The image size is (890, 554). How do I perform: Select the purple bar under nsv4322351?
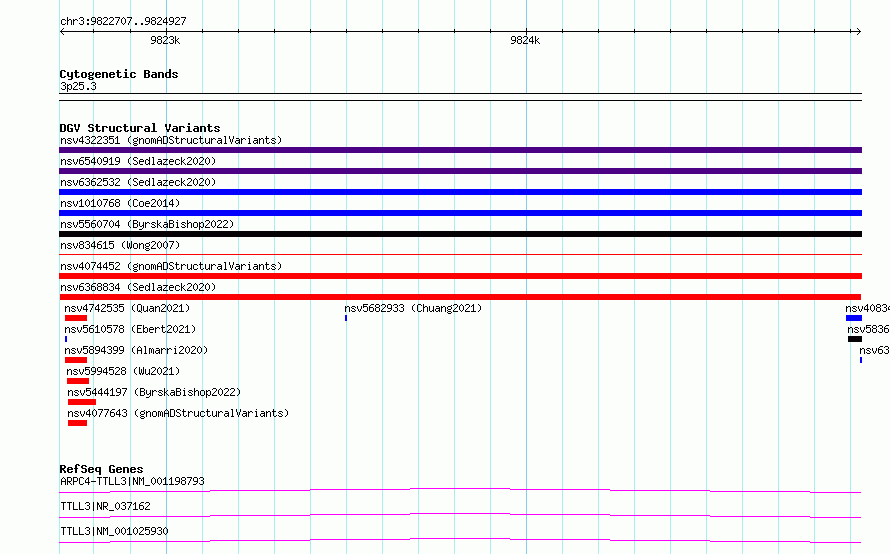click(460, 150)
